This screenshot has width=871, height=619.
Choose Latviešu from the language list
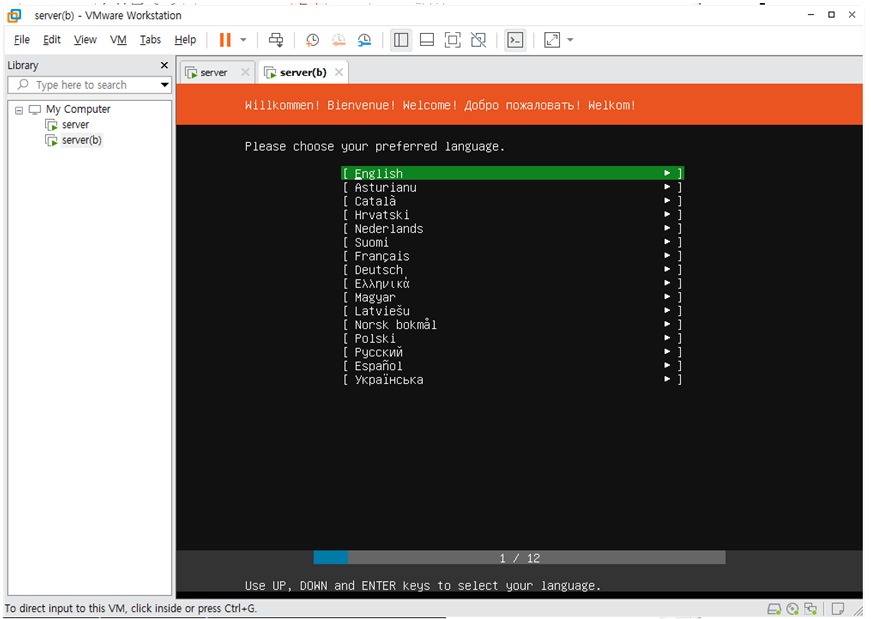pos(512,311)
